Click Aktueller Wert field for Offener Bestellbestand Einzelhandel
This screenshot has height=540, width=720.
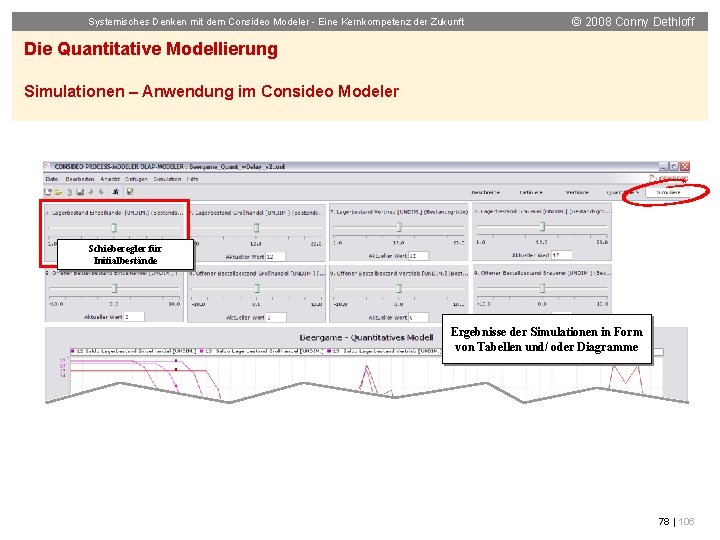coord(134,317)
